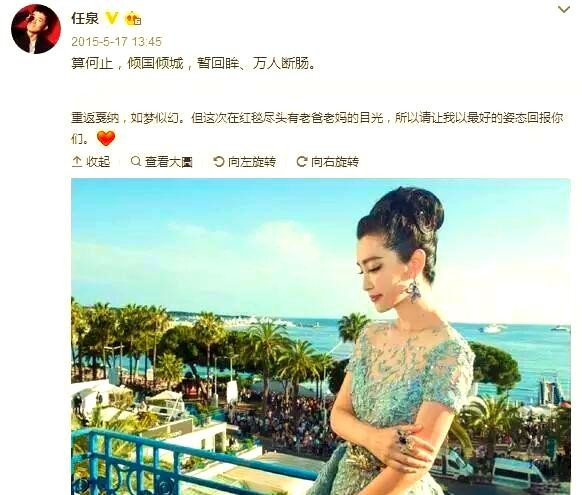
Task: Open the post timestamp 2015-5-17 13:45
Action: click(117, 42)
